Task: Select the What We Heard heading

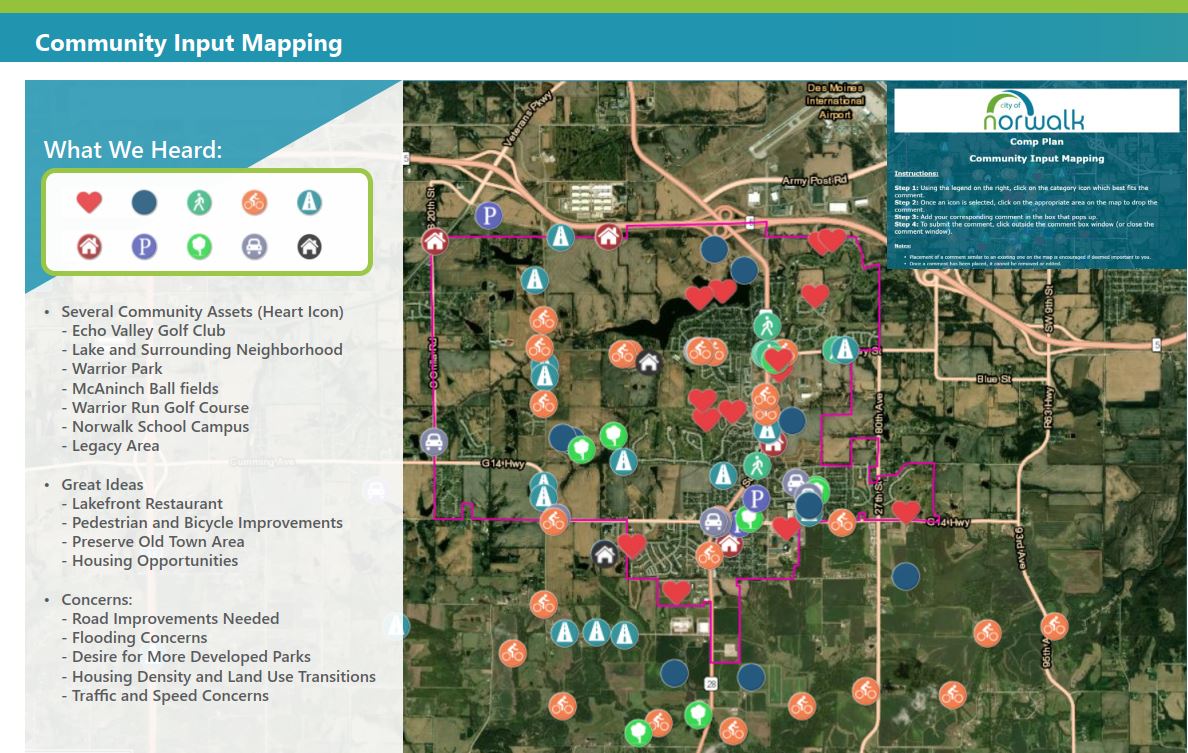Action: [x=133, y=150]
